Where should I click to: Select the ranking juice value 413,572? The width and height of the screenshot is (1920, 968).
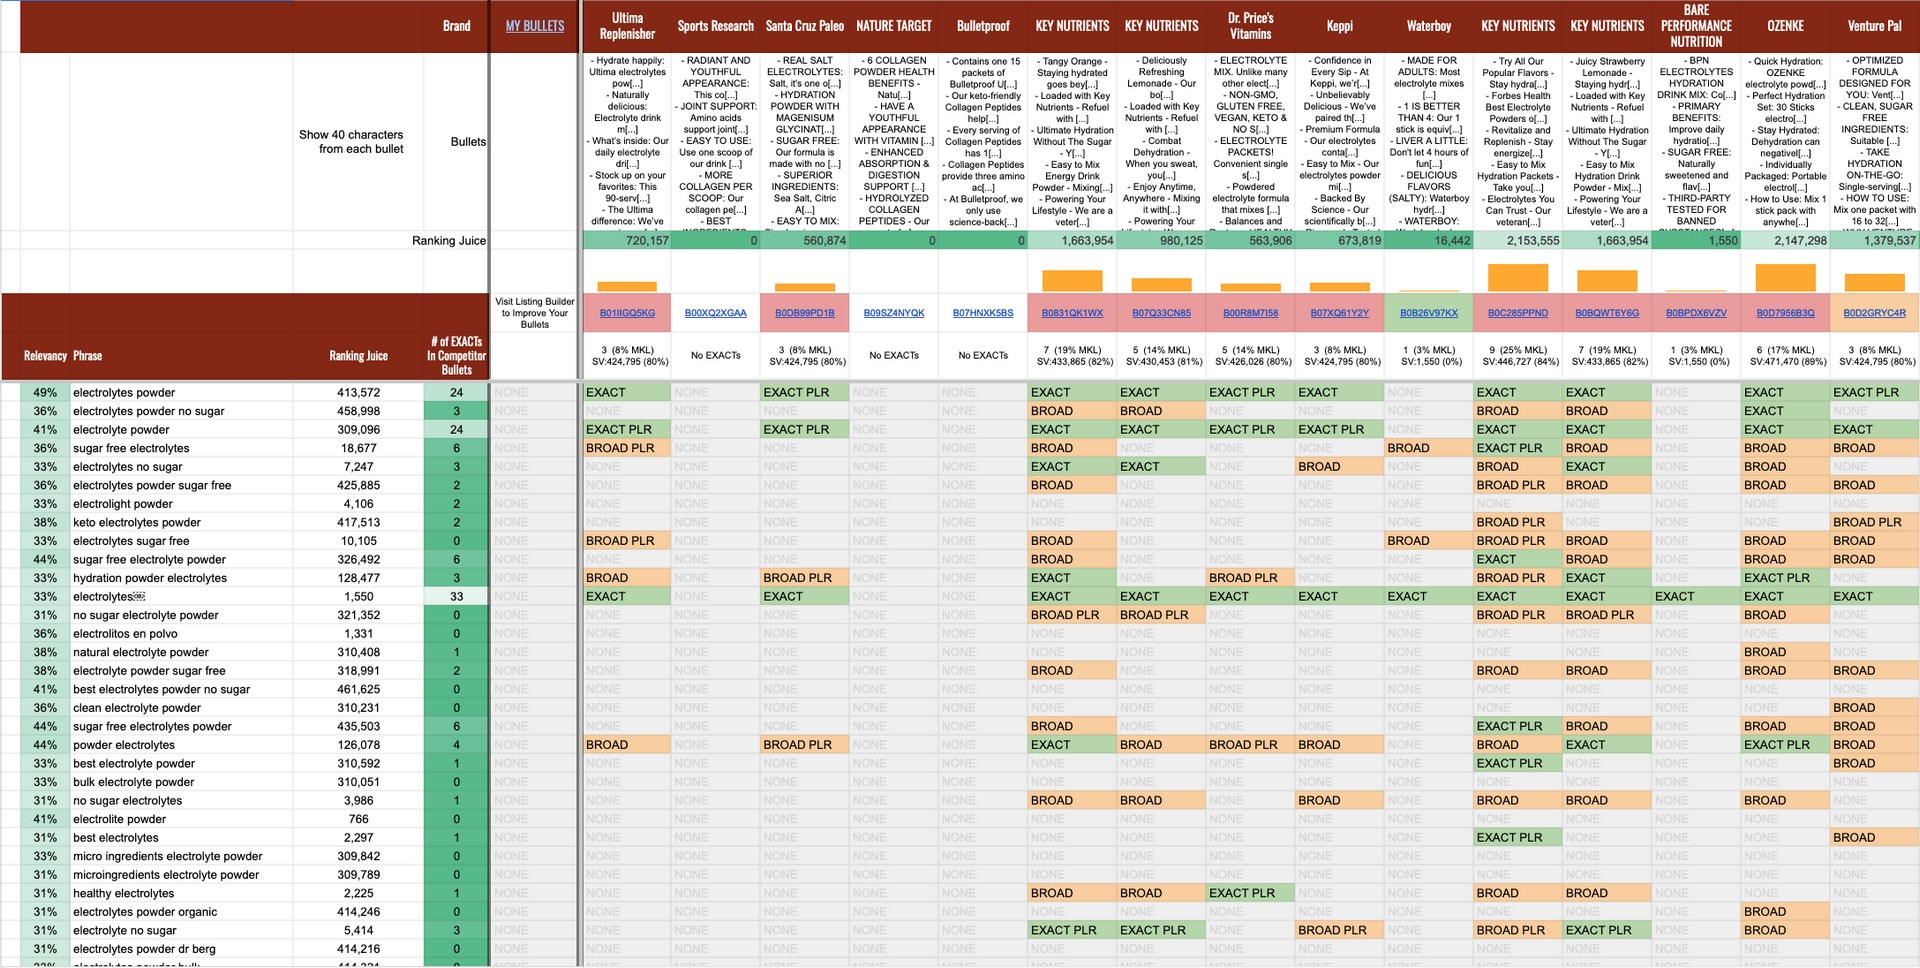point(358,393)
